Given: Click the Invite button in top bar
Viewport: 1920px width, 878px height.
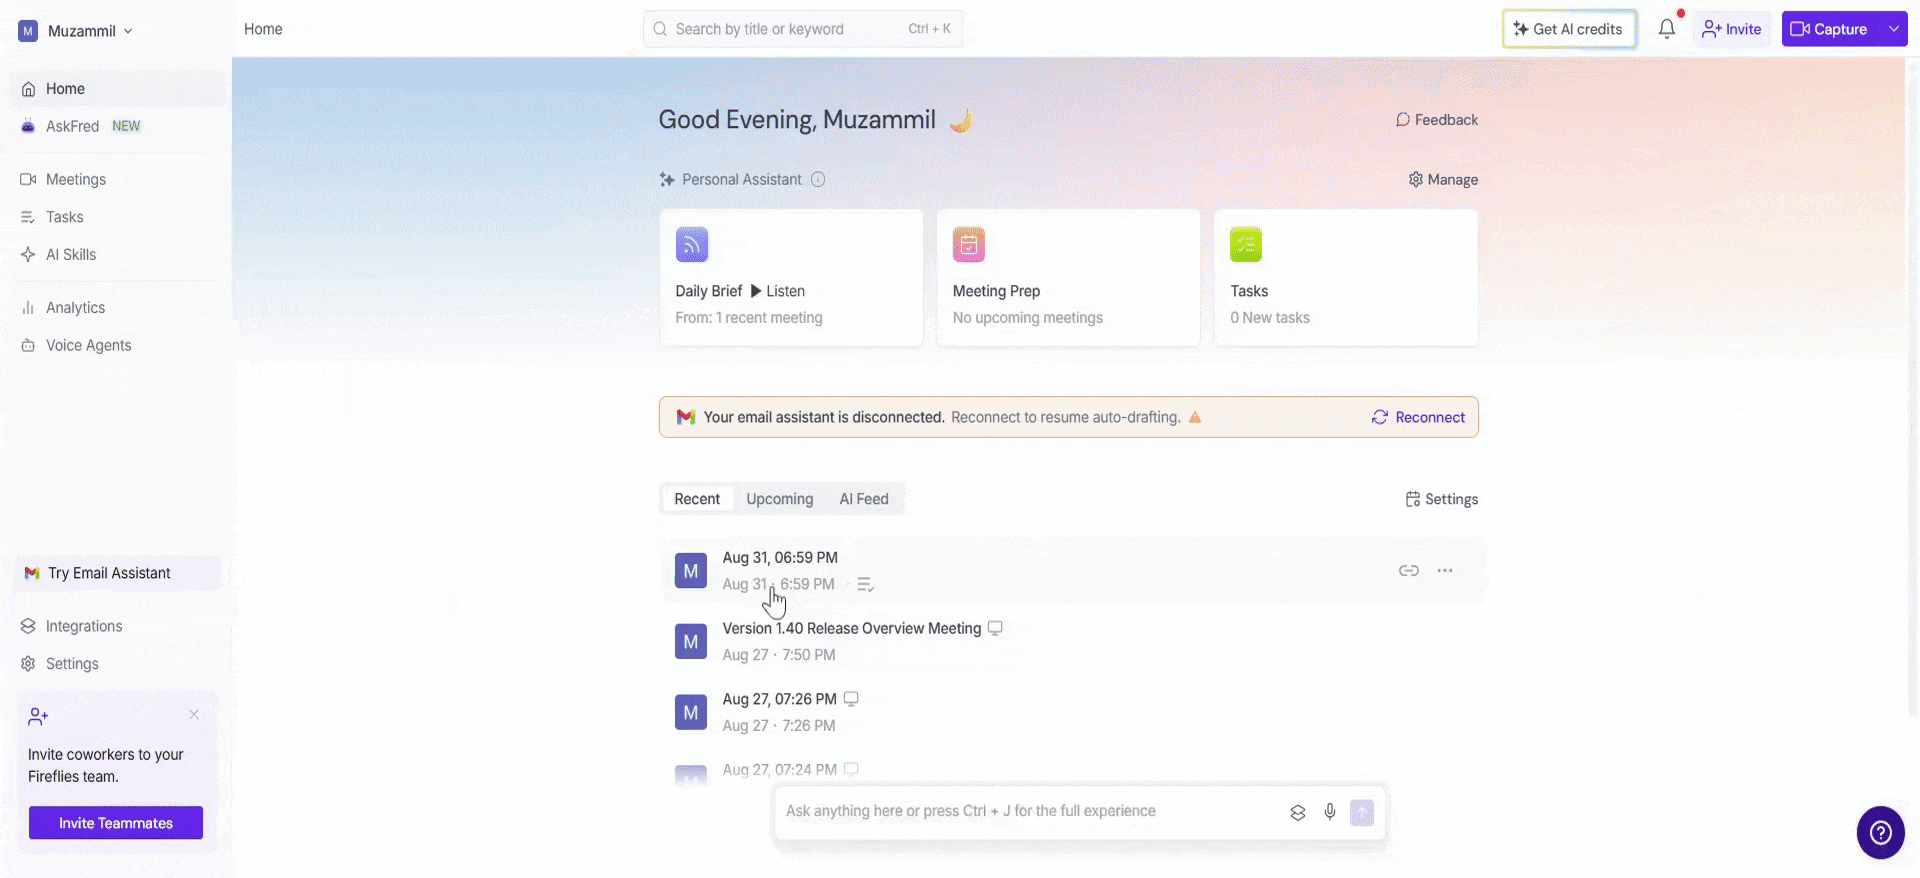Looking at the screenshot, I should (x=1732, y=29).
